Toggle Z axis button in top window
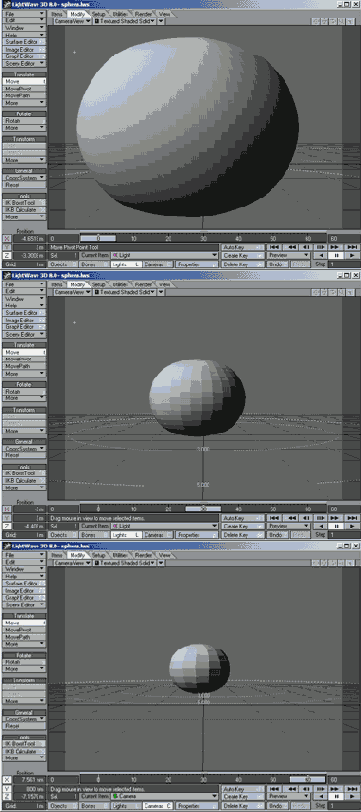The height and width of the screenshot is (812, 361). tap(6, 255)
